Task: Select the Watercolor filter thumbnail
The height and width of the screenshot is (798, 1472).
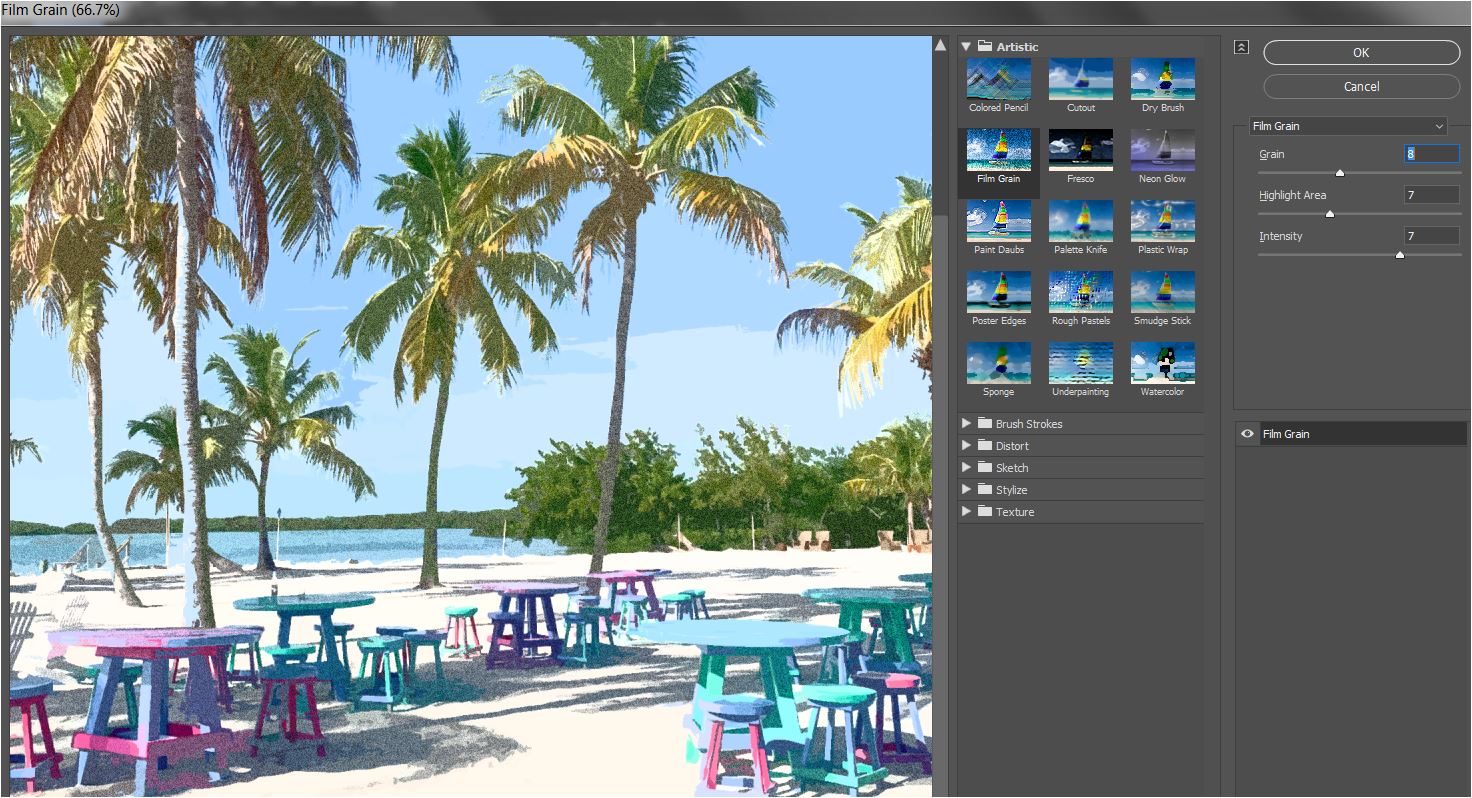Action: 1162,363
